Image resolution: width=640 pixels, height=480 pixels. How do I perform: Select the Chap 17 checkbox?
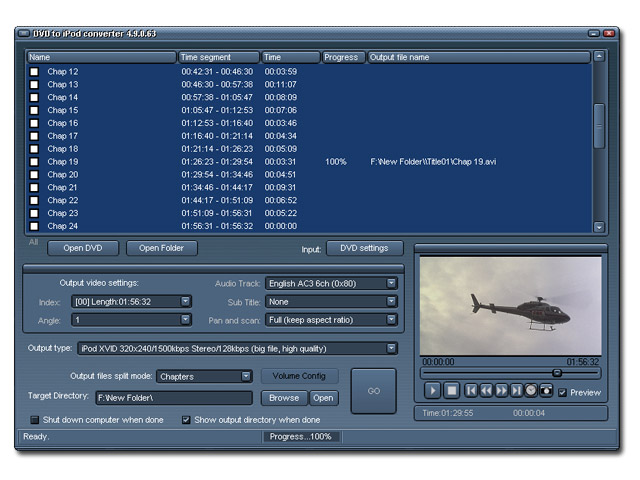click(34, 136)
